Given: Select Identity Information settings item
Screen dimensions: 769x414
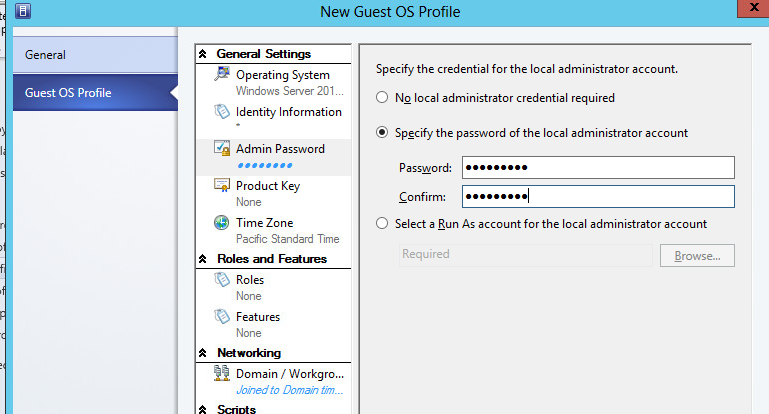Looking at the screenshot, I should pos(274,120).
